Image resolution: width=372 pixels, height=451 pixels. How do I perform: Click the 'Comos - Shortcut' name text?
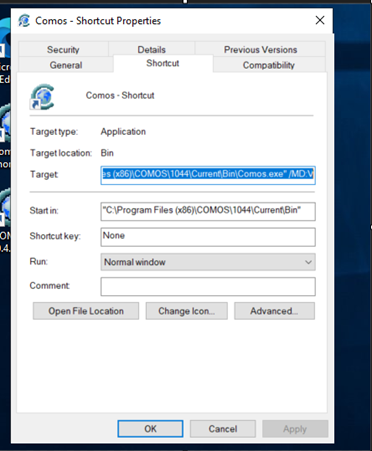[x=120, y=95]
